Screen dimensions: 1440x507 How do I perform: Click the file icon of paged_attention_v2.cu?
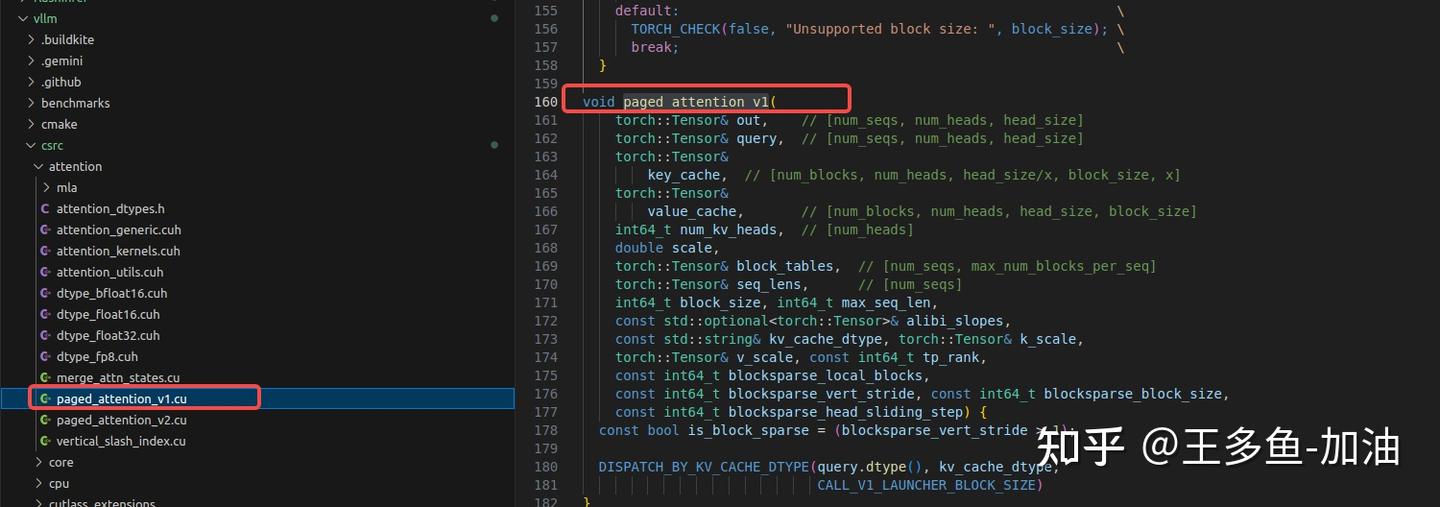click(45, 420)
